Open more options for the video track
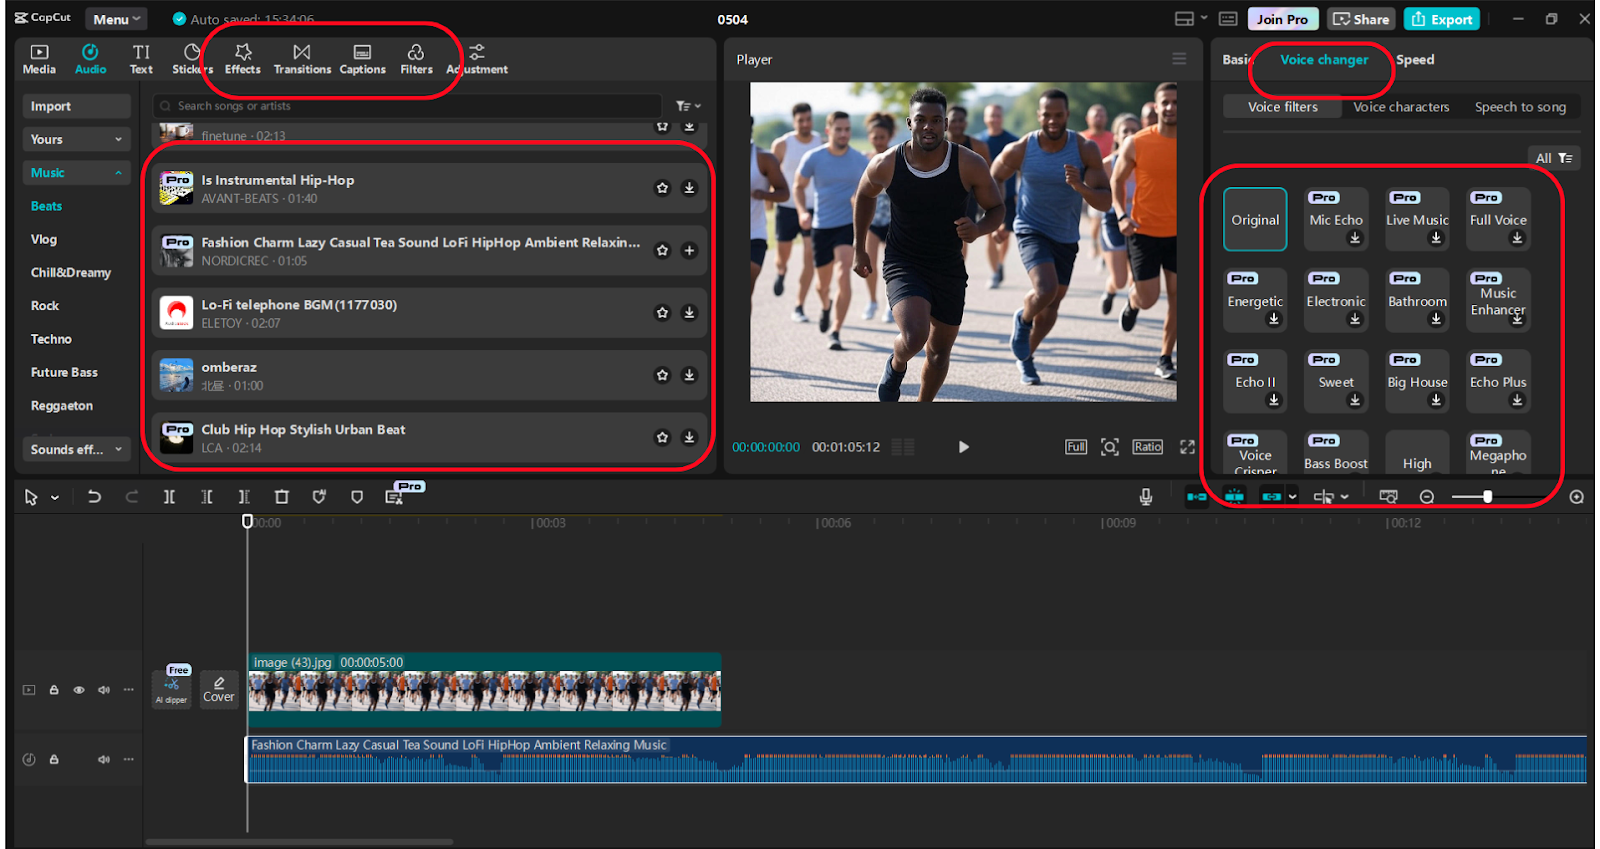1600x849 pixels. click(x=129, y=690)
